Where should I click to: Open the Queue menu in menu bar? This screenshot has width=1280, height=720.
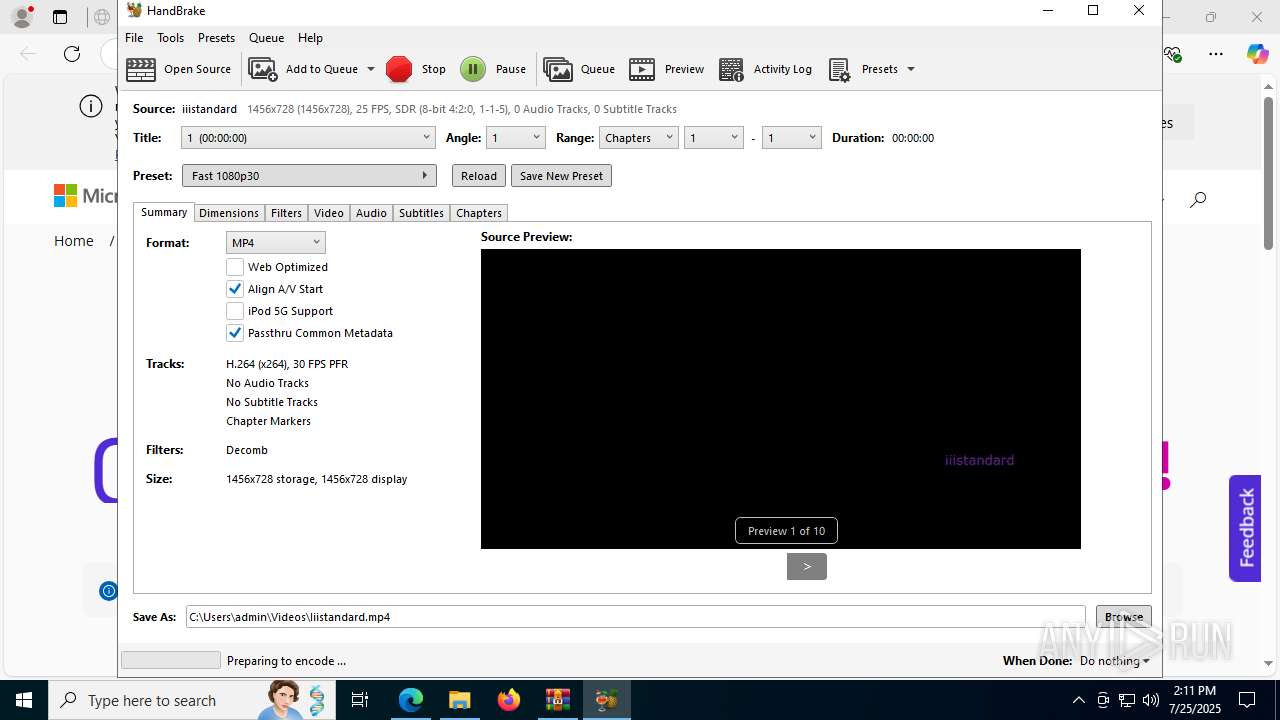coord(266,37)
